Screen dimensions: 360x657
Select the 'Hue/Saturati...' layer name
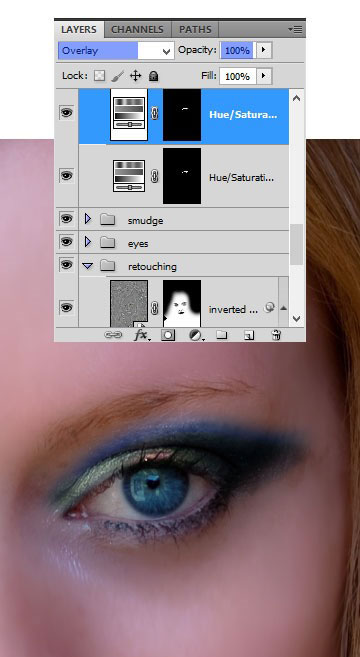pyautogui.click(x=241, y=178)
